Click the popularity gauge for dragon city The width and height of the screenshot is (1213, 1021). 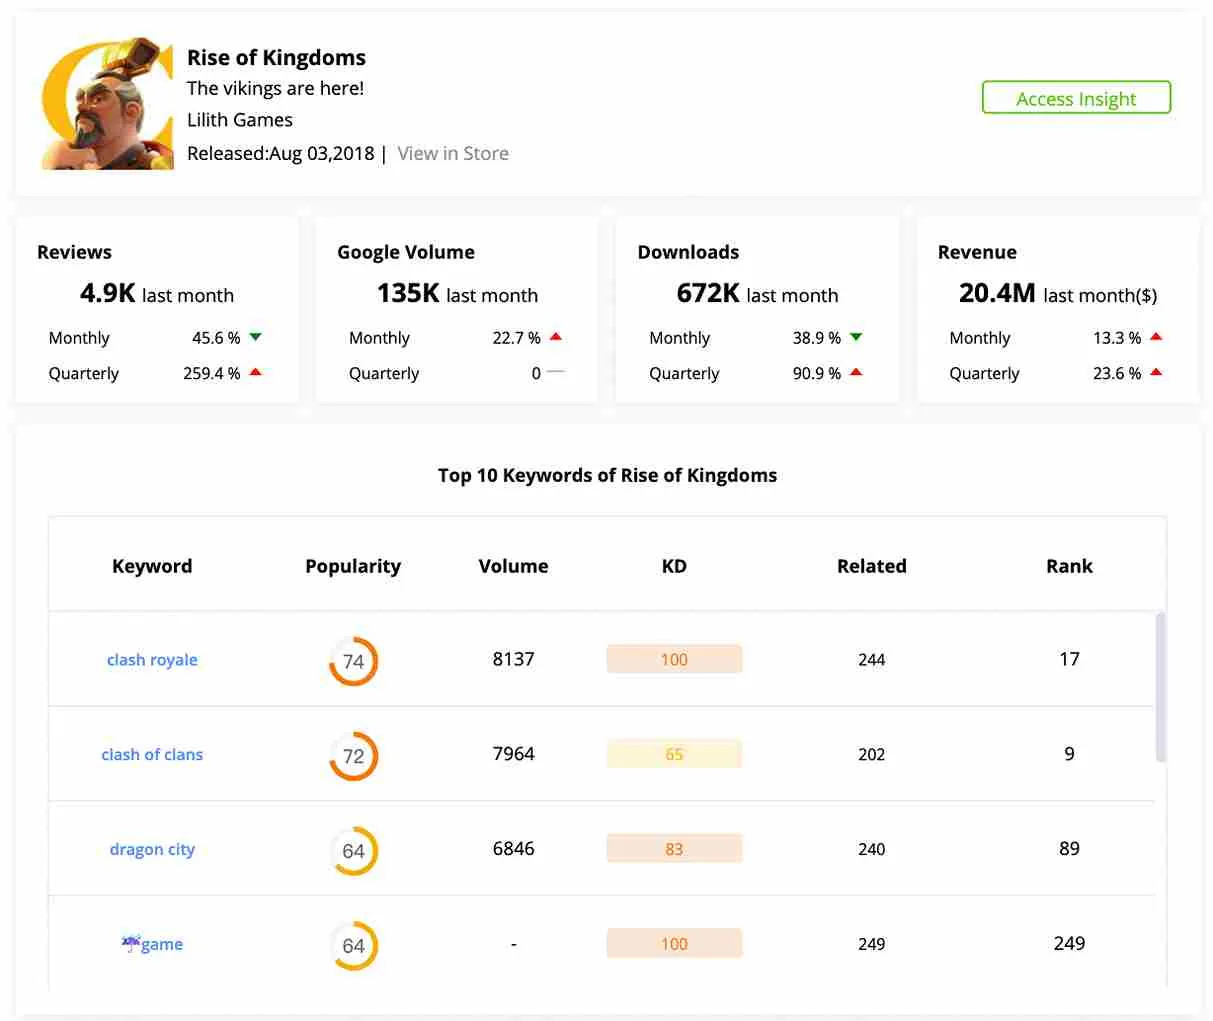353,851
